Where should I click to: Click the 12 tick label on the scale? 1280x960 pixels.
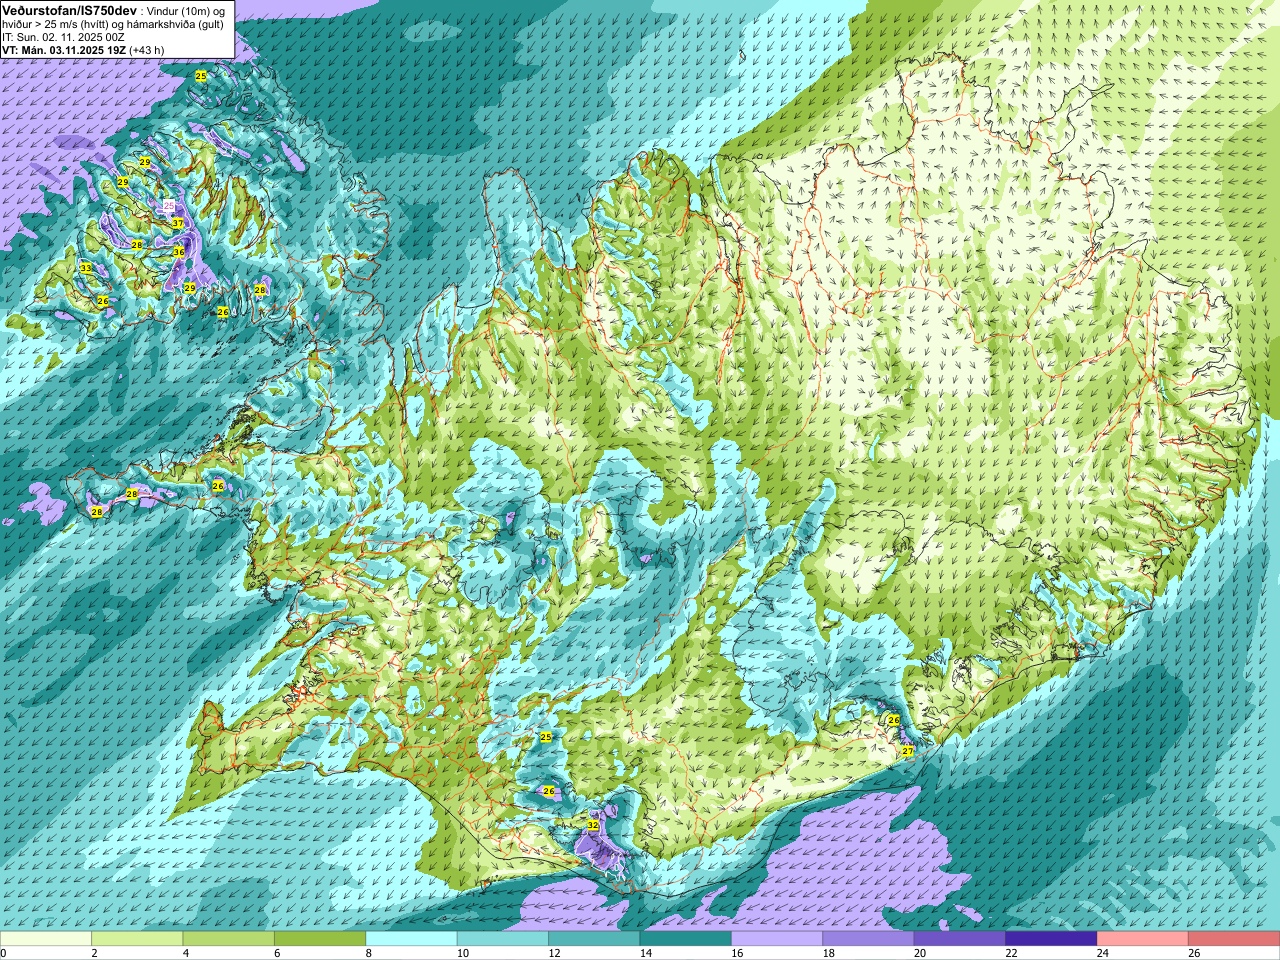[x=554, y=953]
